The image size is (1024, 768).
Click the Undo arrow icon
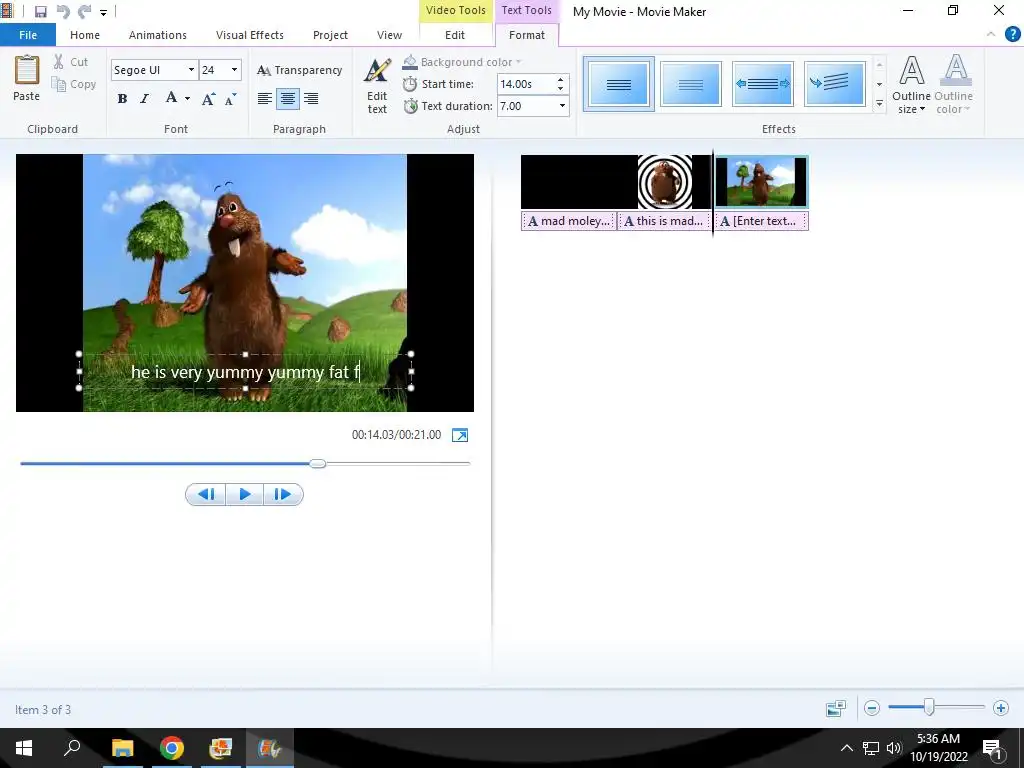pyautogui.click(x=63, y=12)
